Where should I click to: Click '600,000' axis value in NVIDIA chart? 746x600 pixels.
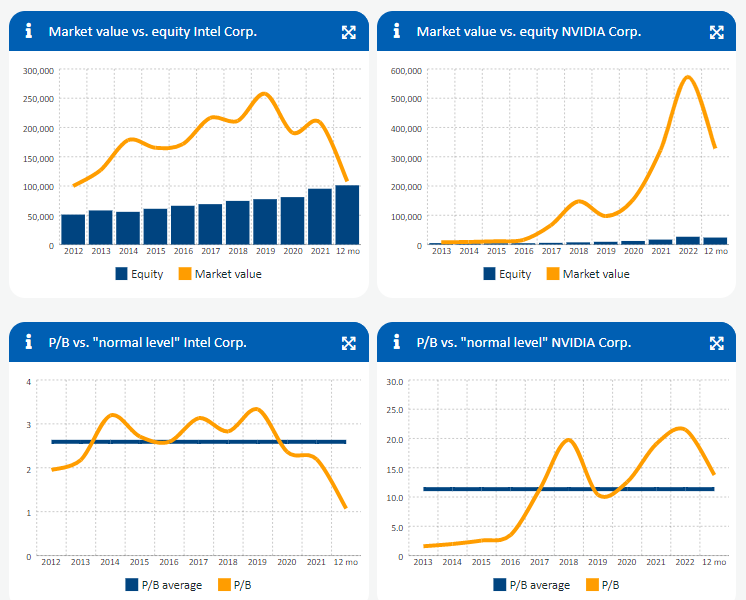406,71
